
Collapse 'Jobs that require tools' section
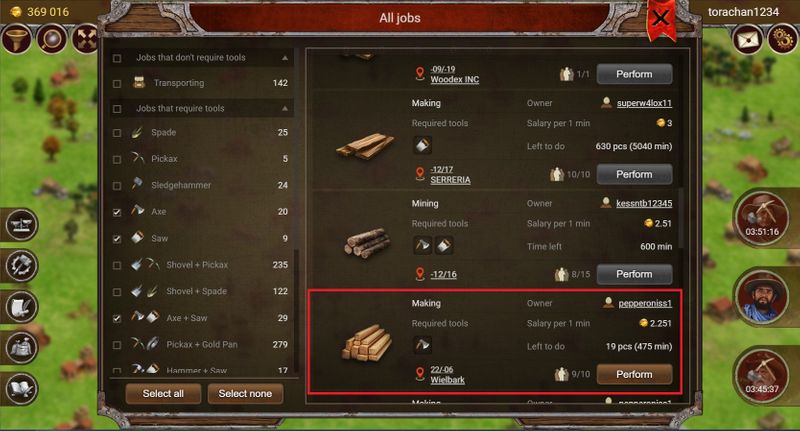pyautogui.click(x=285, y=109)
